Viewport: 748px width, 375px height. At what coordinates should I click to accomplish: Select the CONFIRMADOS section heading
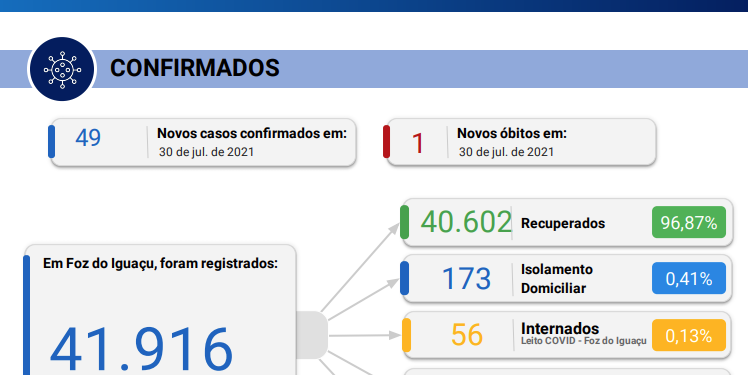195,68
